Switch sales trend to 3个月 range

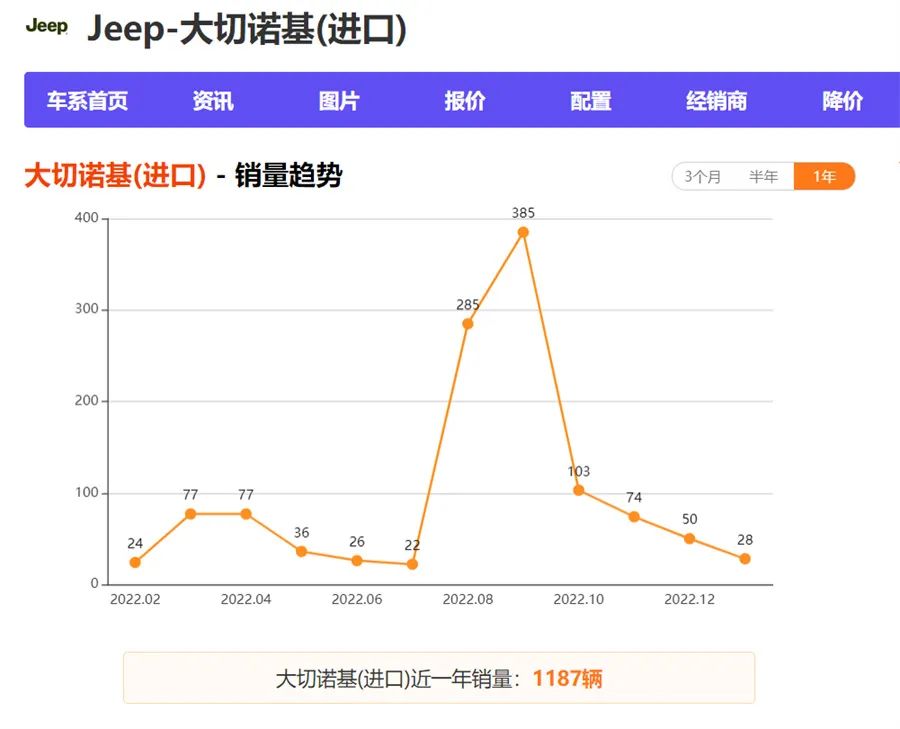[703, 177]
